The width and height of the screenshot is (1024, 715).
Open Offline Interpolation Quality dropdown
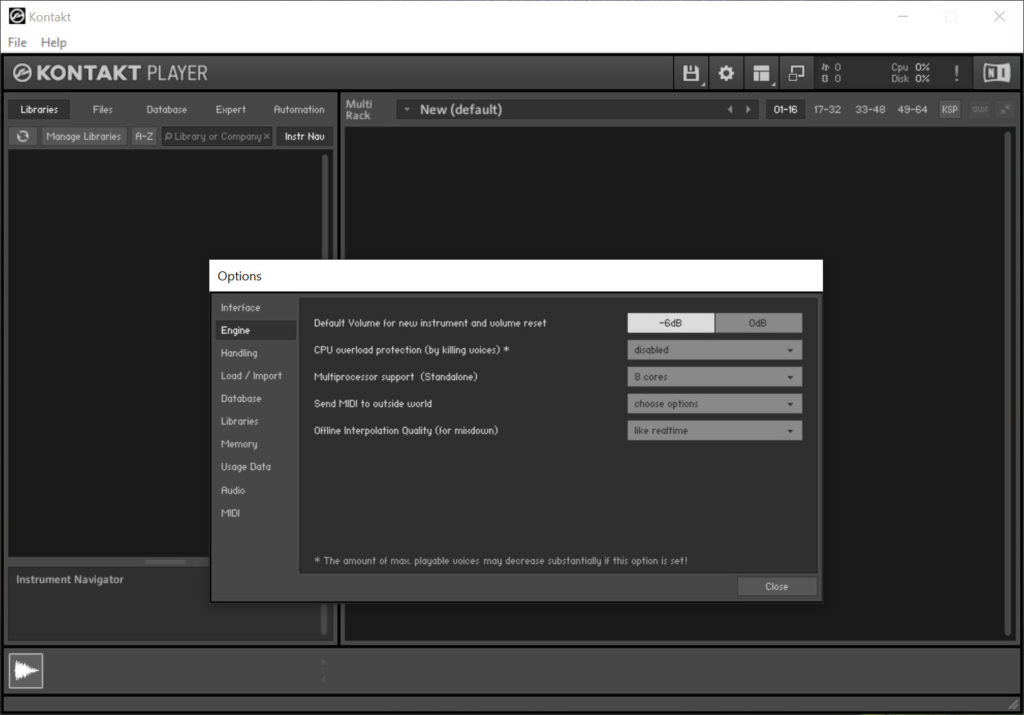714,430
